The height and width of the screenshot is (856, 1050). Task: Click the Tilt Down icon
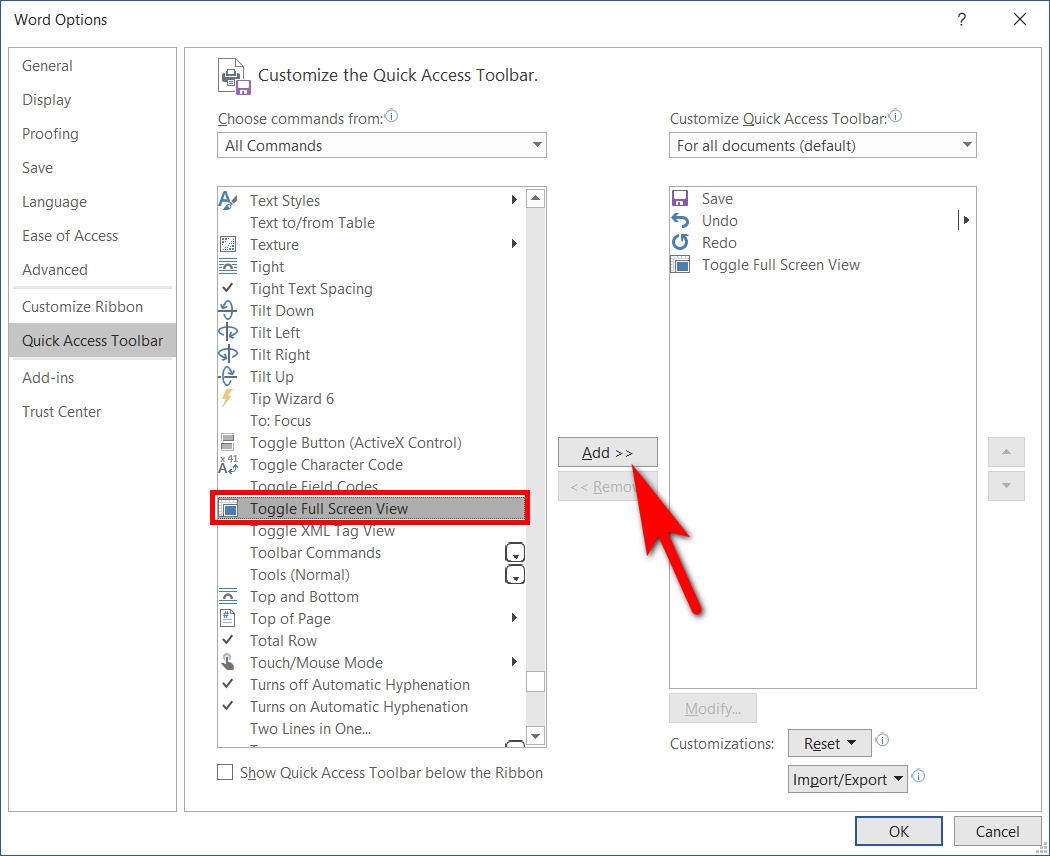(228, 310)
